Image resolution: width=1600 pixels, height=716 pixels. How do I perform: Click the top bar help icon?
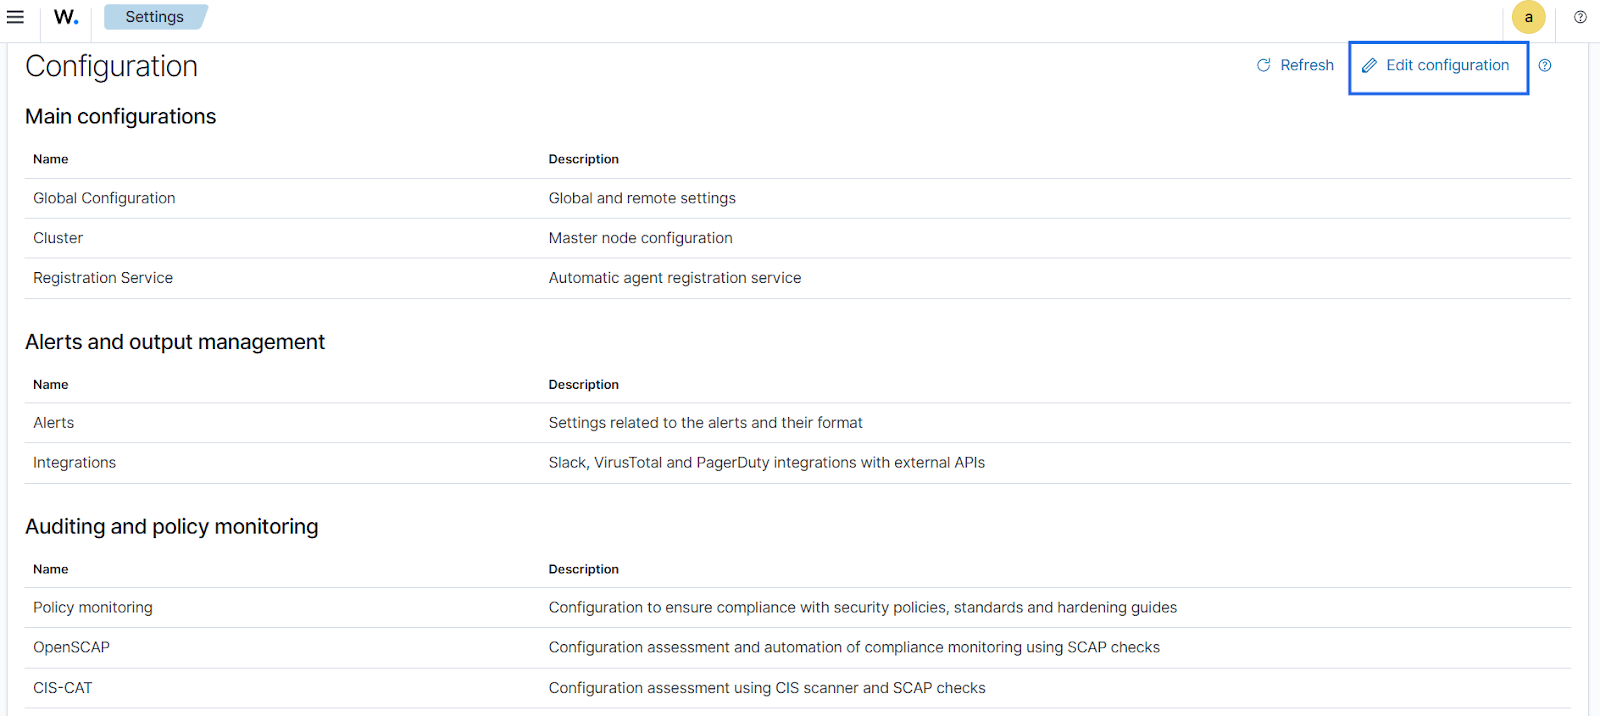[1580, 17]
